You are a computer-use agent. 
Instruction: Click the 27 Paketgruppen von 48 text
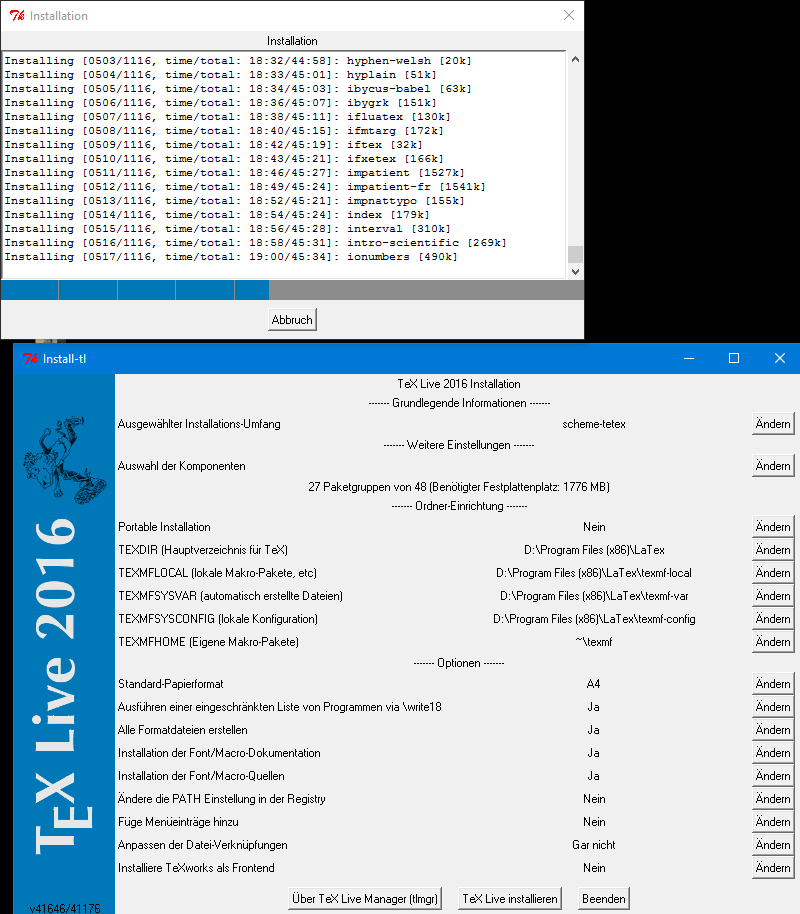coord(459,487)
